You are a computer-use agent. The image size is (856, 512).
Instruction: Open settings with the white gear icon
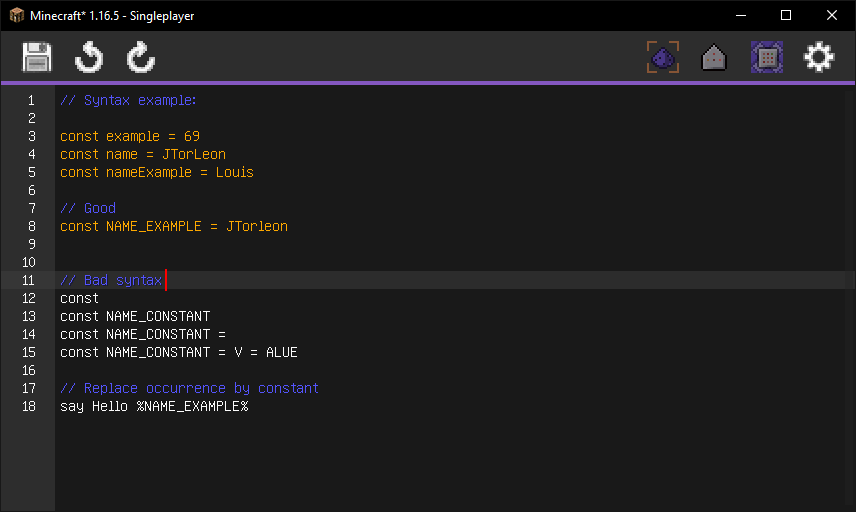point(819,57)
